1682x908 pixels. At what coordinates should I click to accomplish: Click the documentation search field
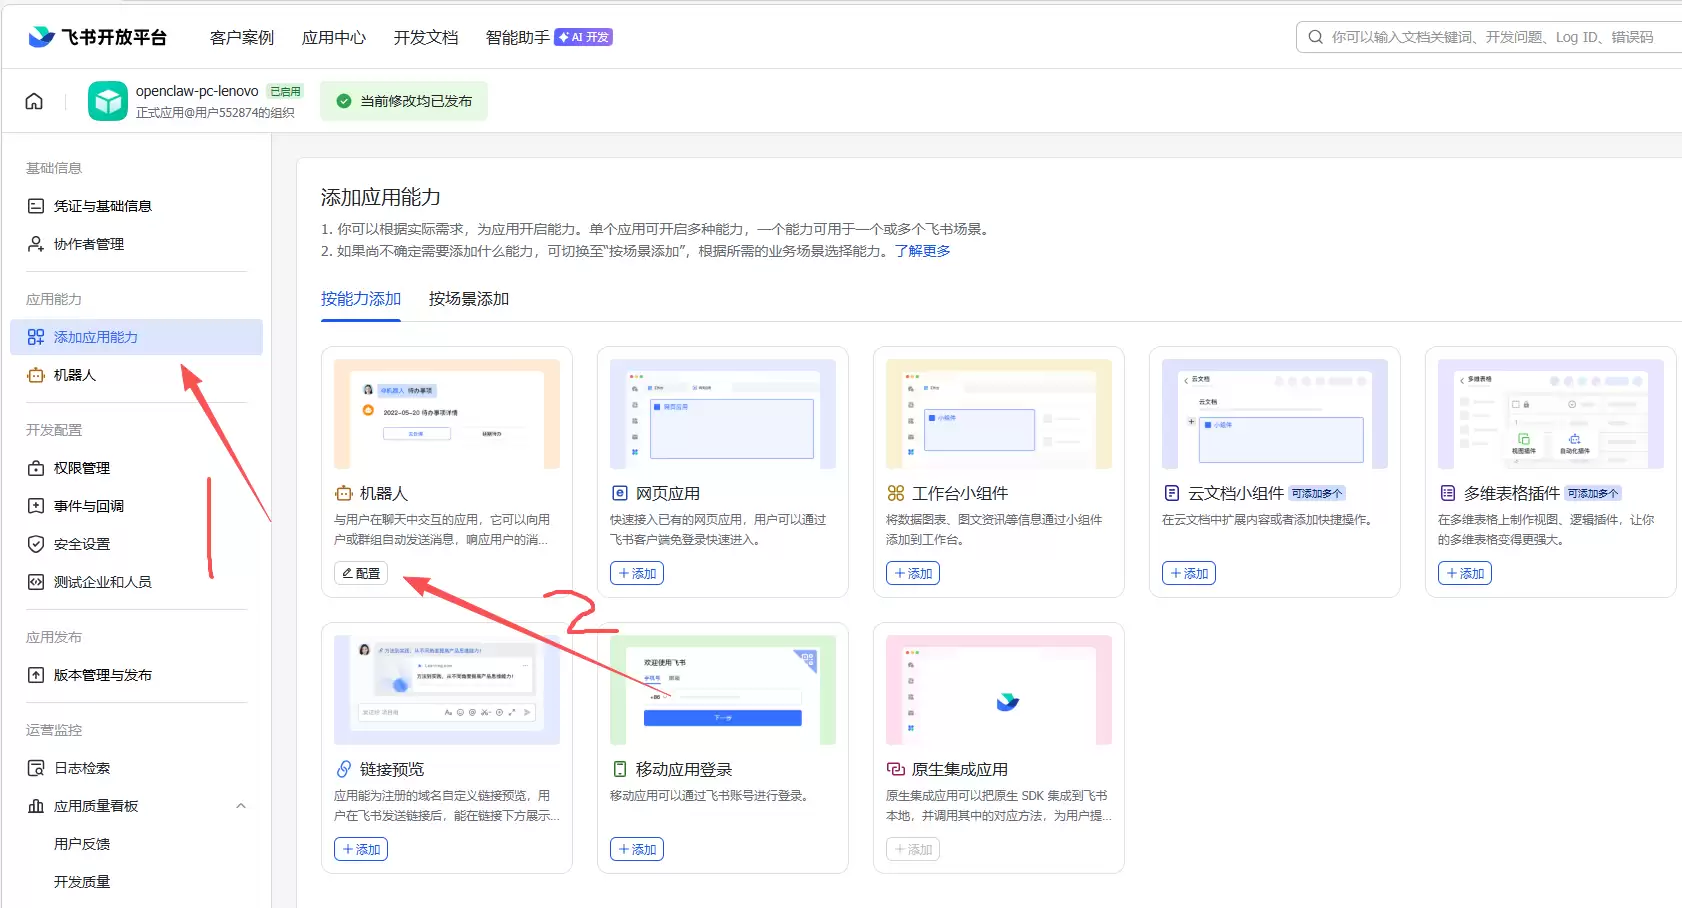tap(1490, 37)
